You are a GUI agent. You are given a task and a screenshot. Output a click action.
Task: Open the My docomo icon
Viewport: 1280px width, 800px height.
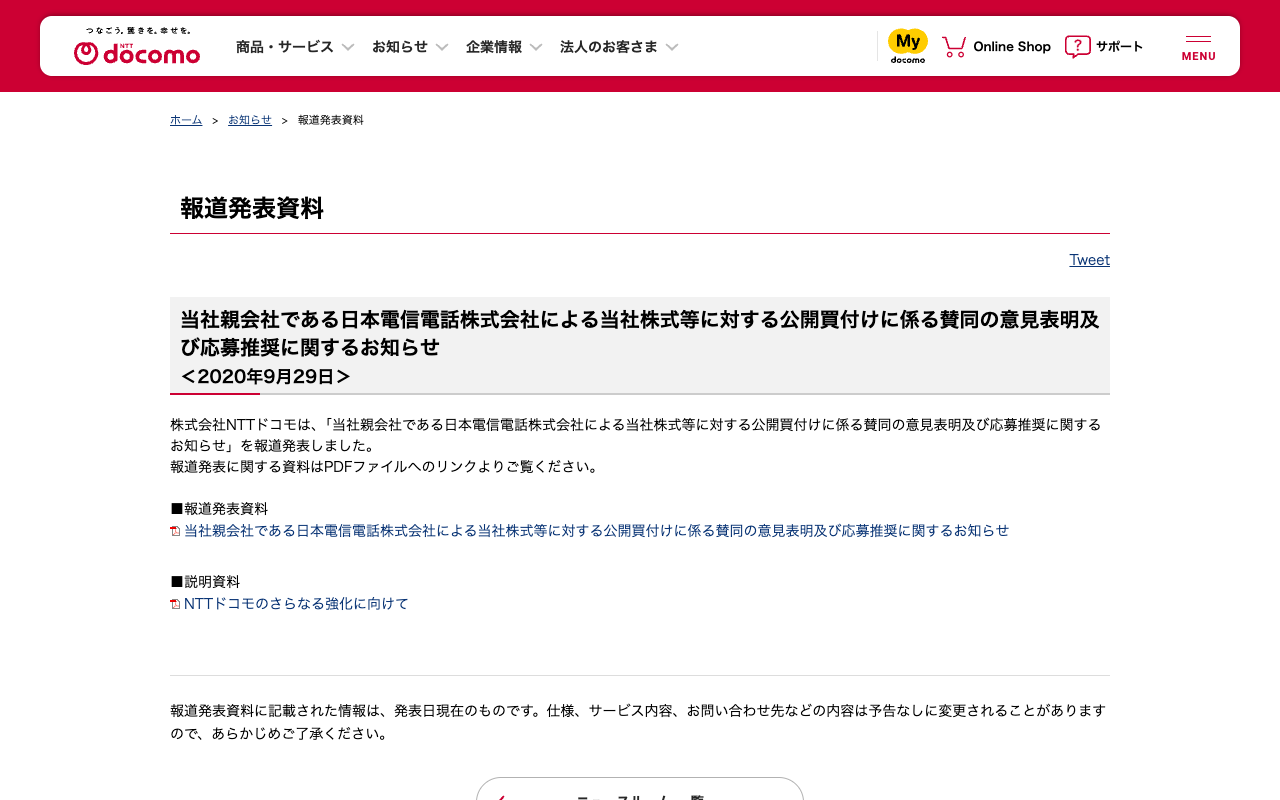908,46
